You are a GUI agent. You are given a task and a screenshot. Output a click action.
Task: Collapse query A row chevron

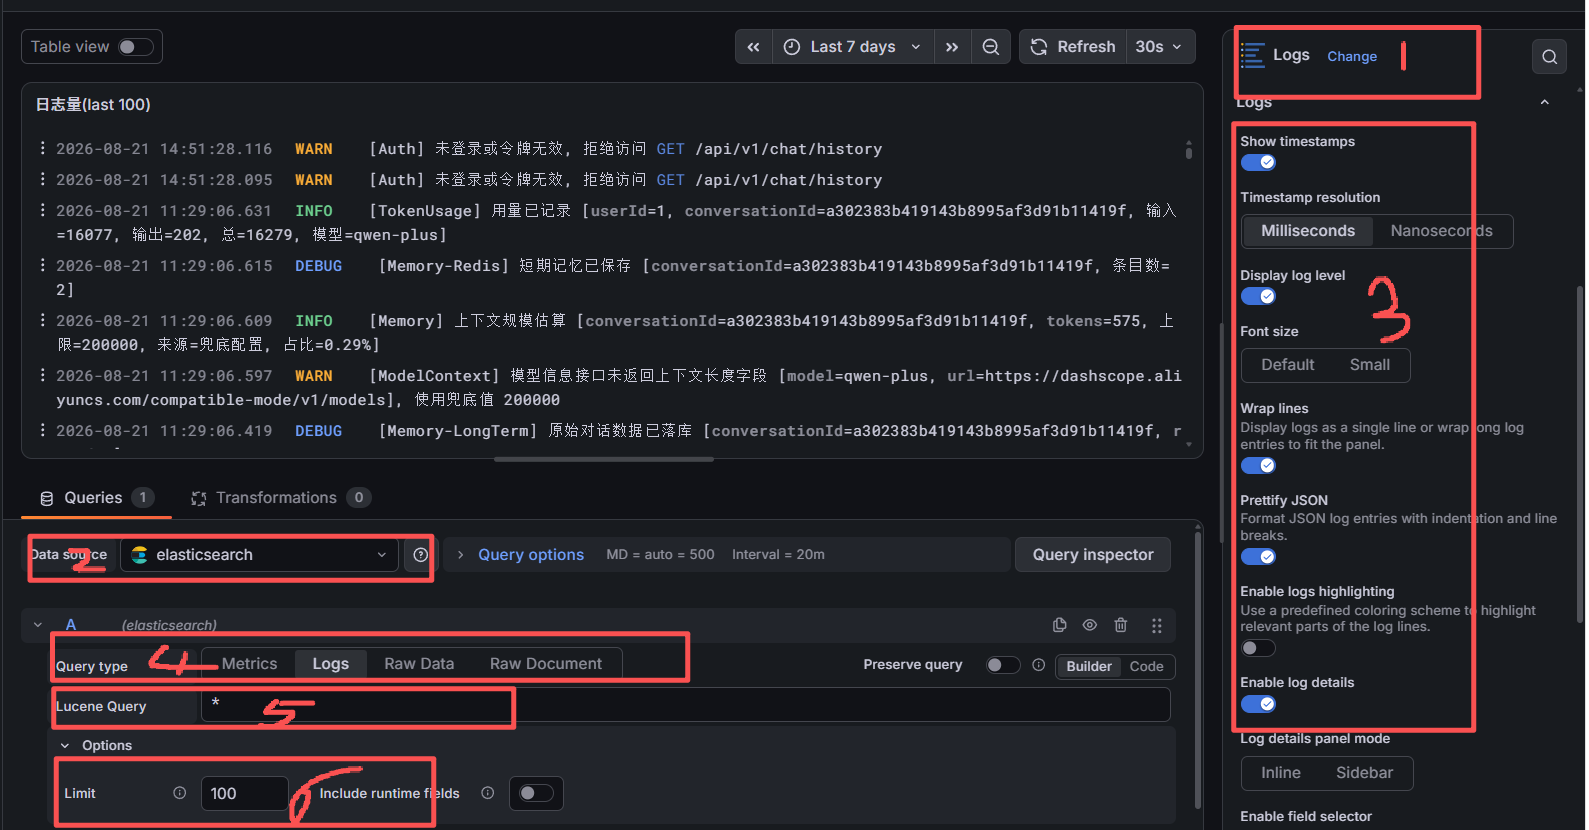38,625
